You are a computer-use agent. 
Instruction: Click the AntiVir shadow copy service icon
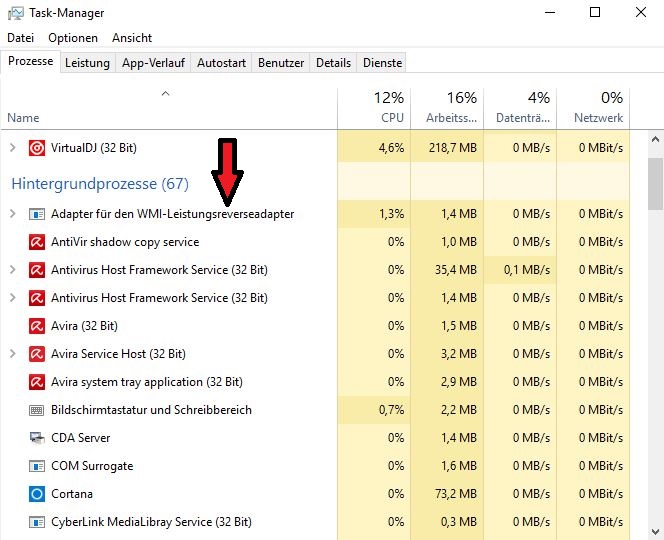tap(37, 242)
